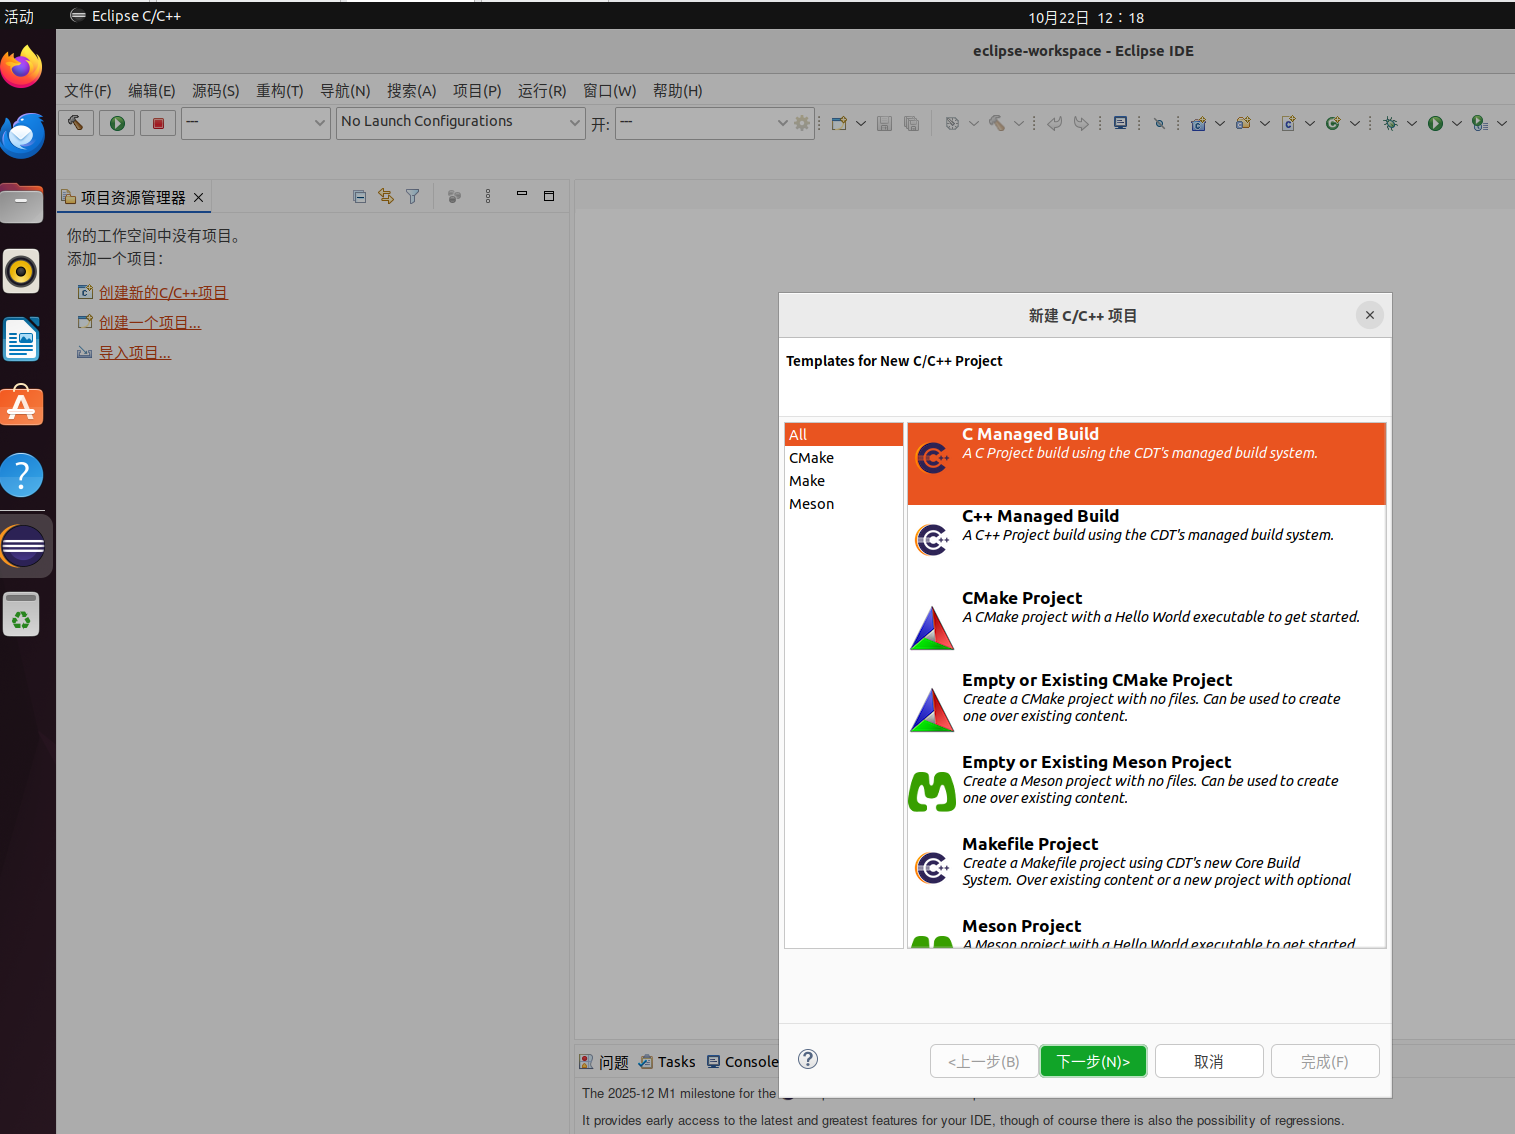This screenshot has width=1515, height=1134.
Task: Open the launch target dropdown after 开:
Action: pyautogui.click(x=704, y=123)
